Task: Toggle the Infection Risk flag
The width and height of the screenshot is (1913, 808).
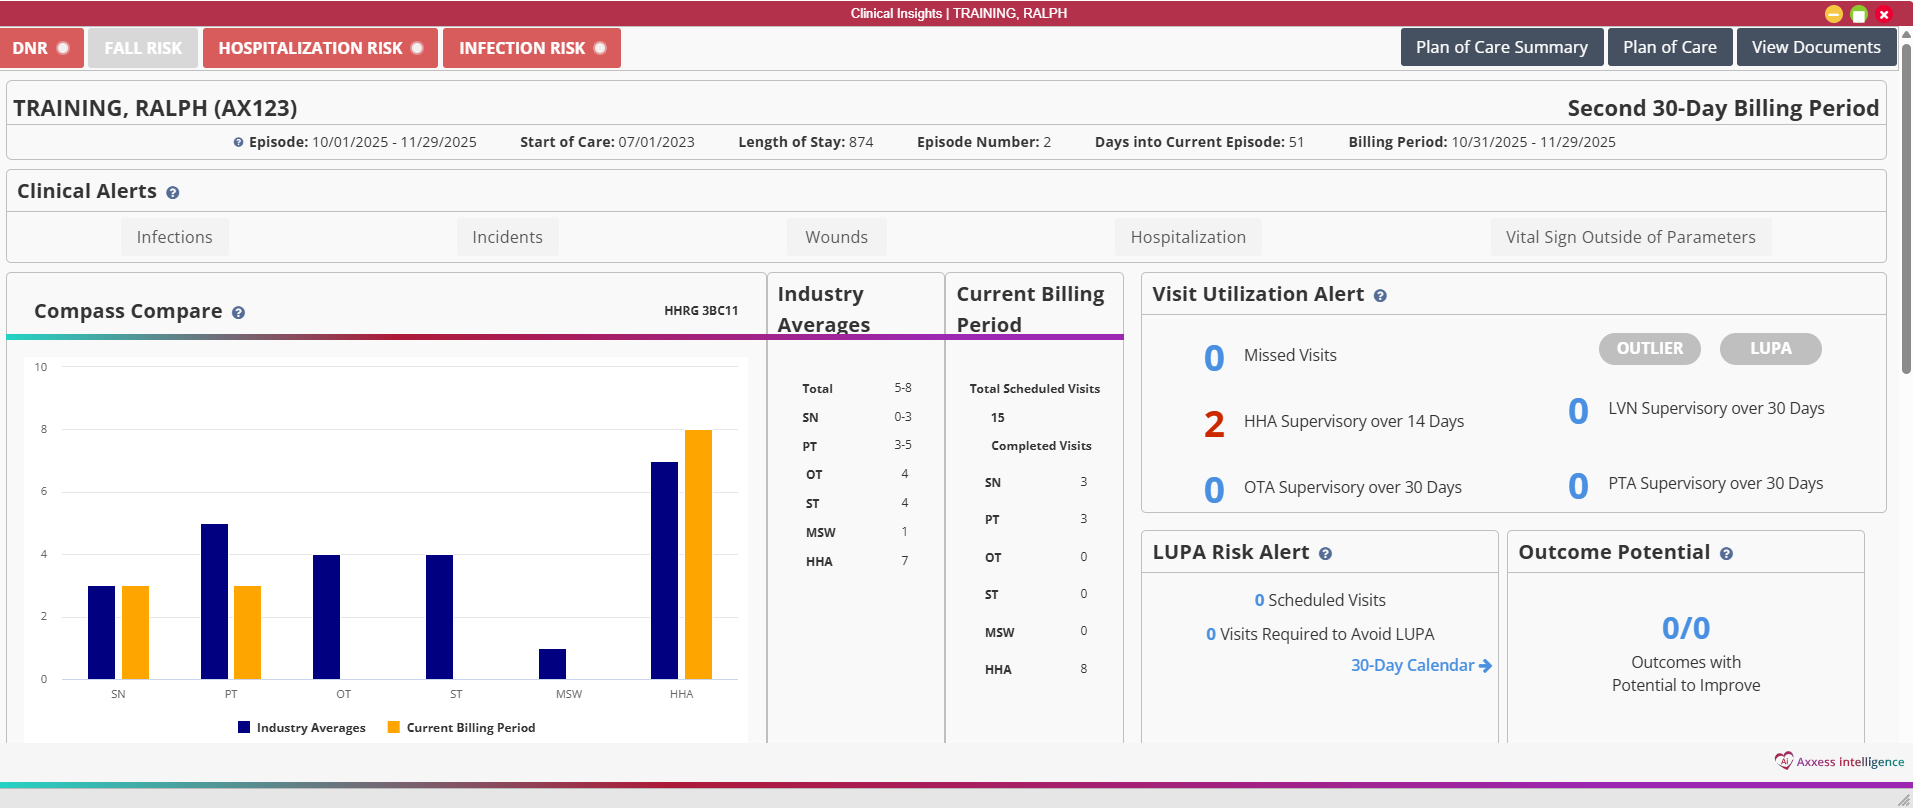Action: (x=531, y=48)
